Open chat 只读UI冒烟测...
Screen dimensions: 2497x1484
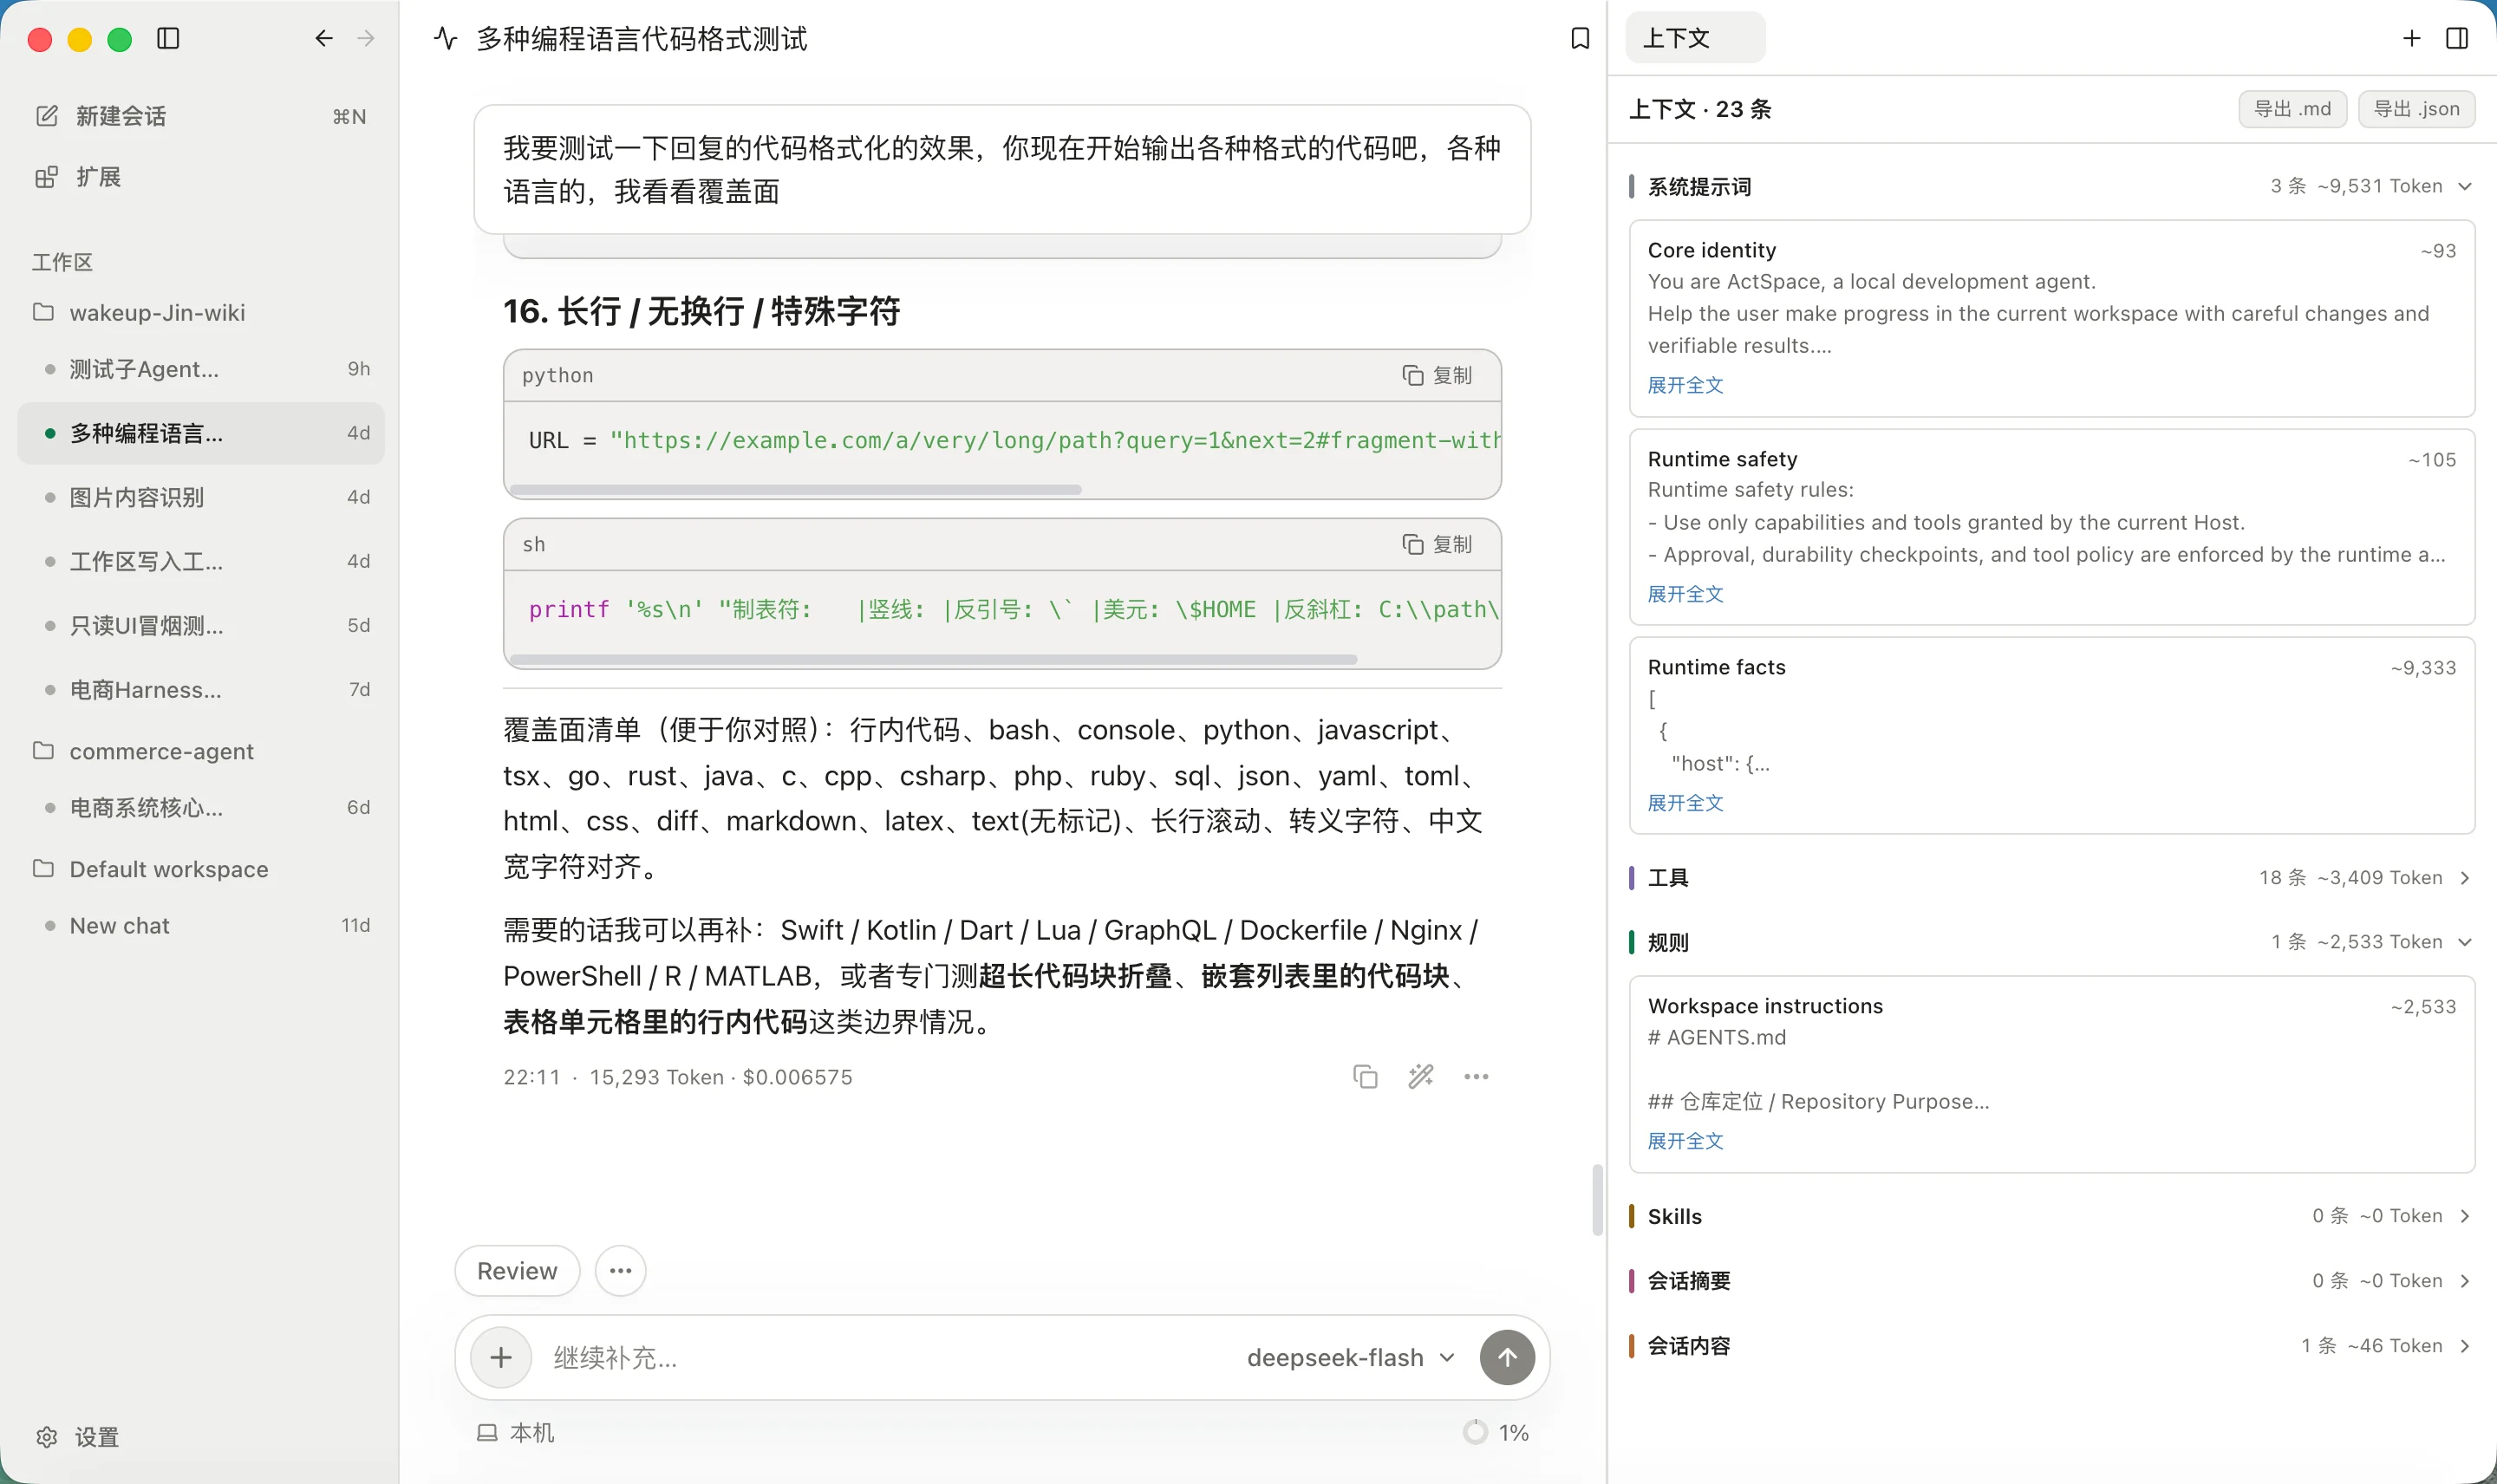pyautogui.click(x=200, y=625)
